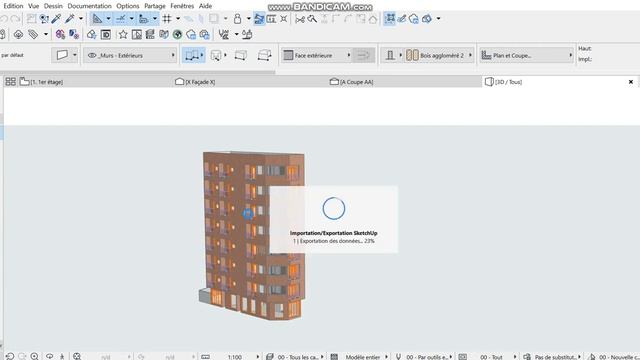This screenshot has height=360, width=640.
Task: Click the green globe location icon
Action: click(x=177, y=34)
